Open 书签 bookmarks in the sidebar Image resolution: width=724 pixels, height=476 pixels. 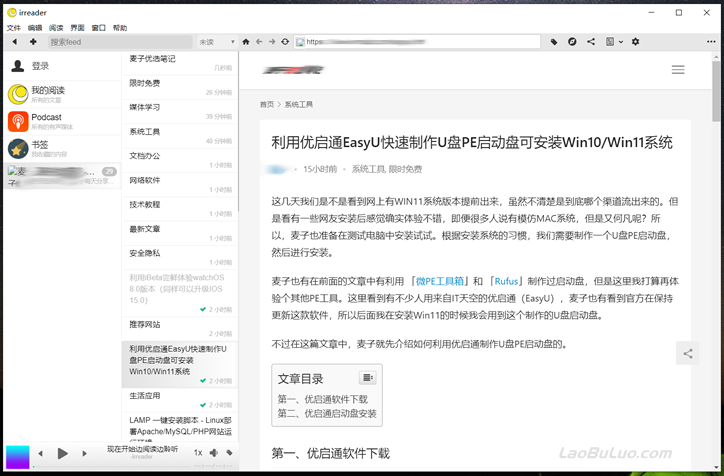62,149
